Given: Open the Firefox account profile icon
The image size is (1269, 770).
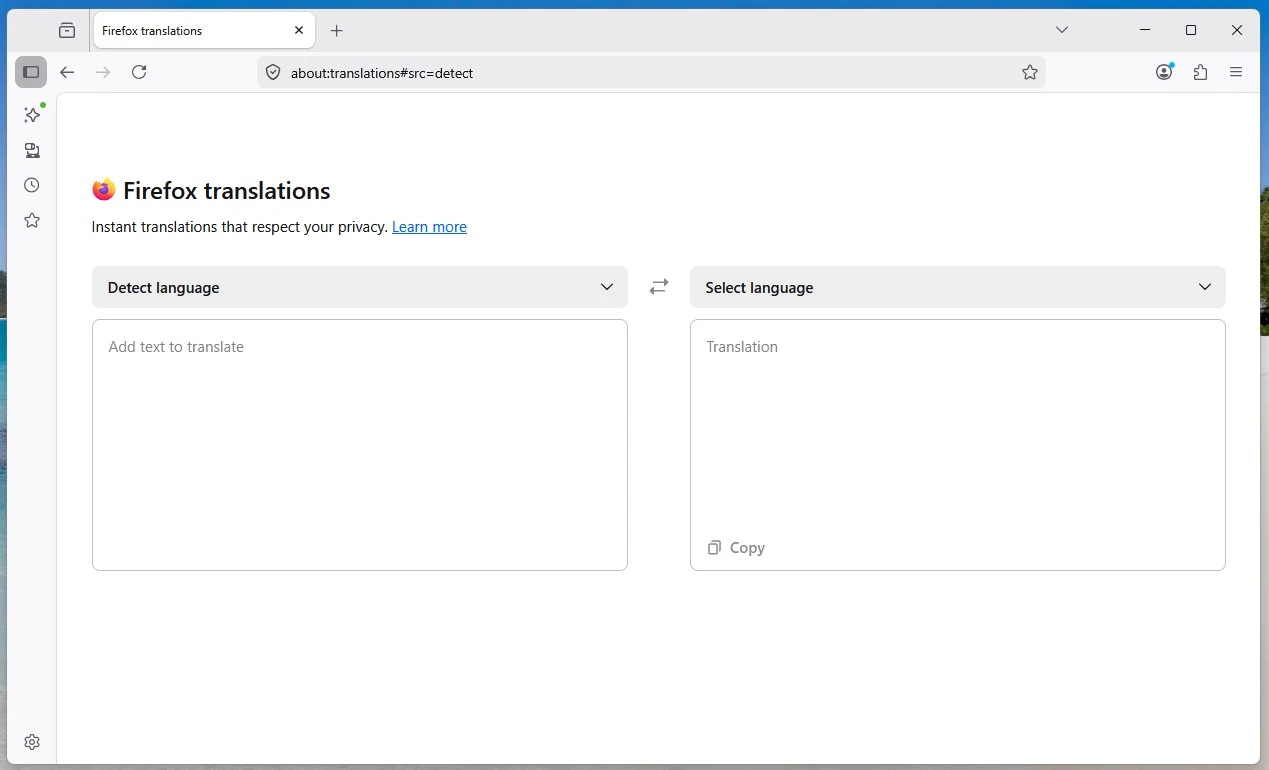Looking at the screenshot, I should coord(1163,72).
